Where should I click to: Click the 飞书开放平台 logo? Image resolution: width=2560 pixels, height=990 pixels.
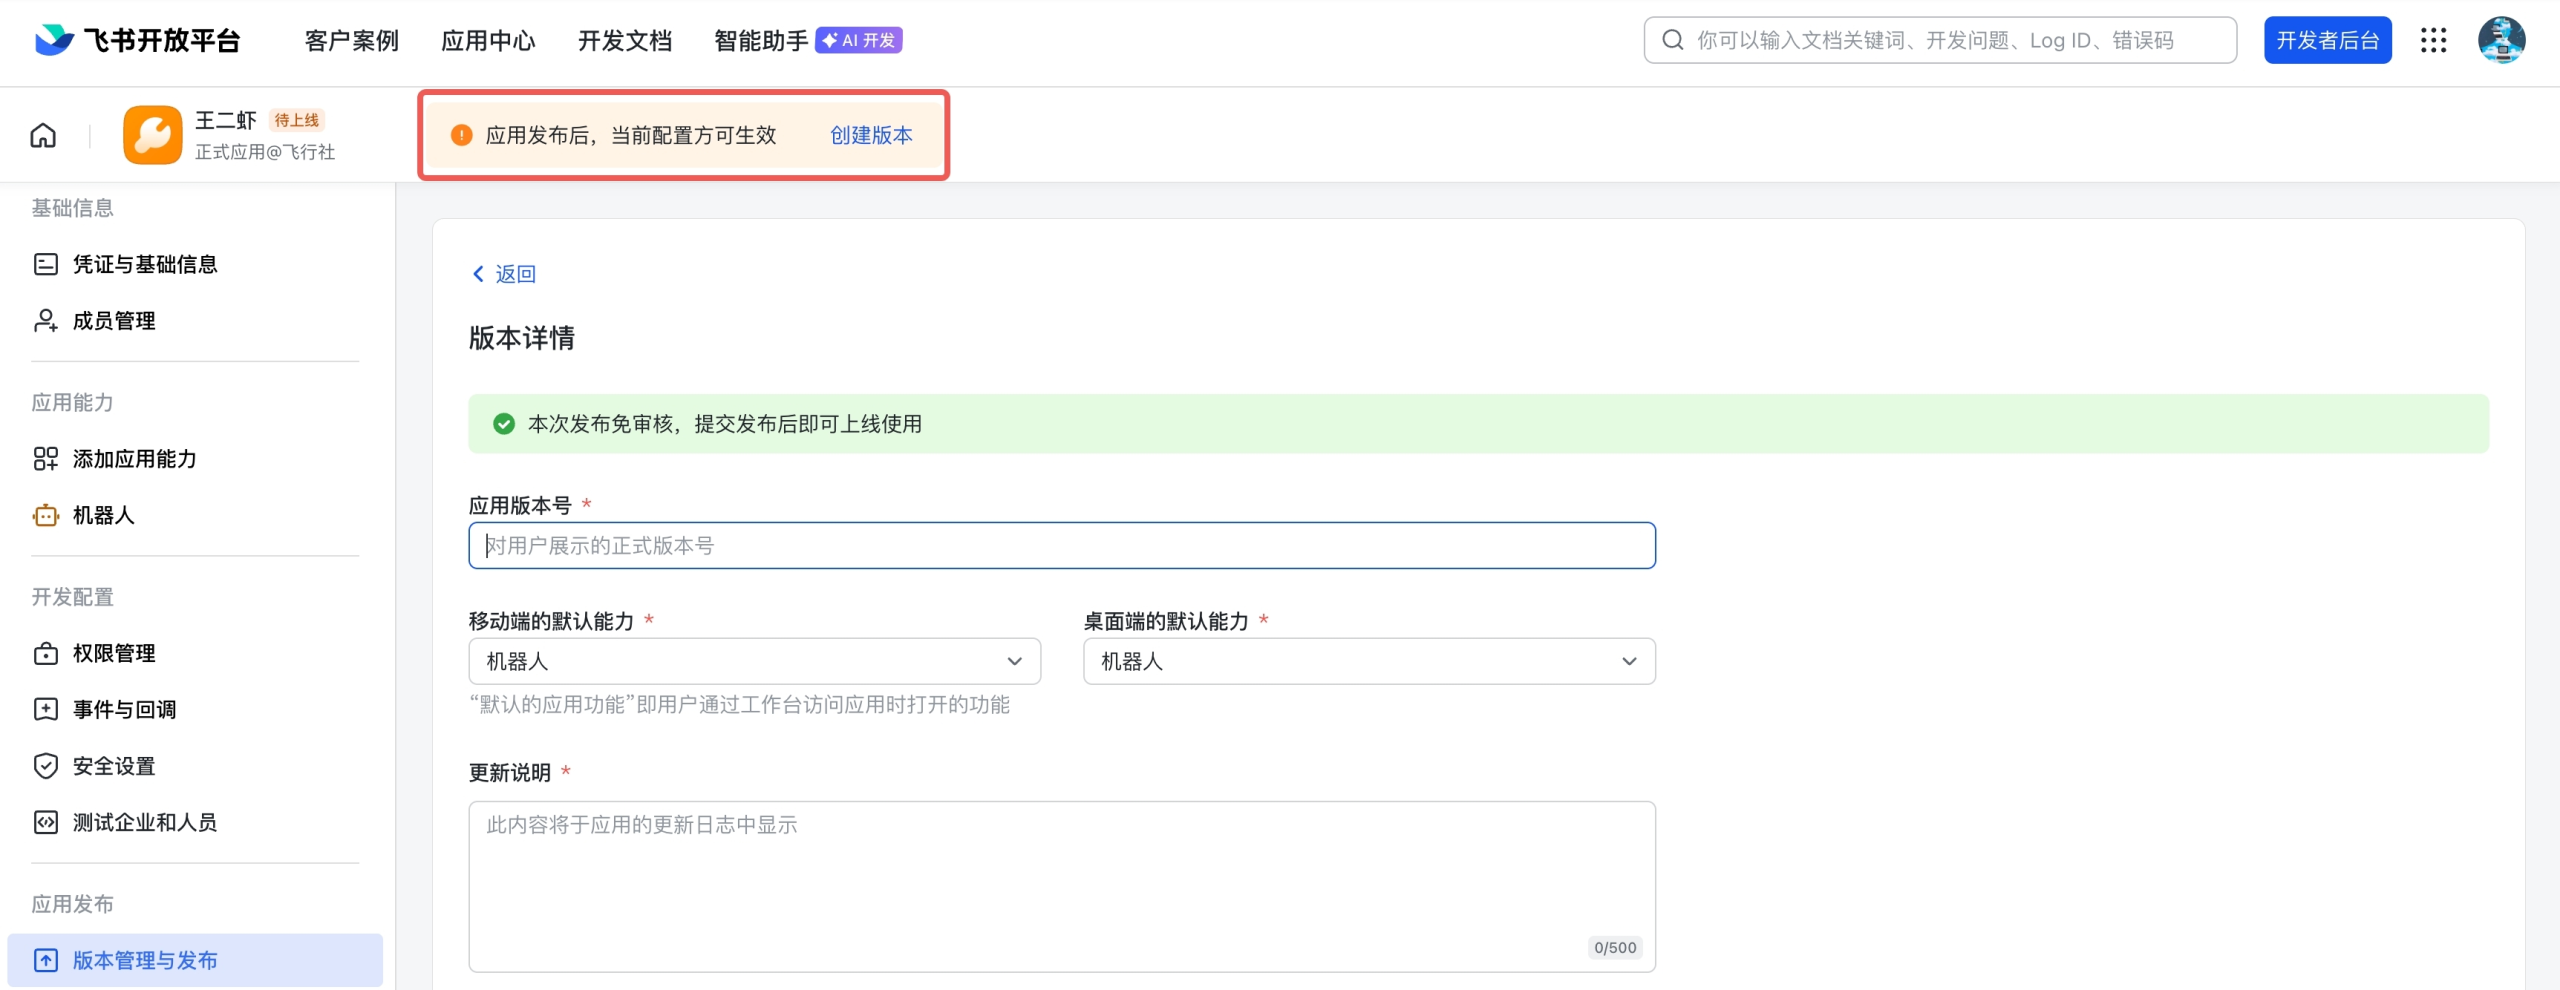pos(135,40)
